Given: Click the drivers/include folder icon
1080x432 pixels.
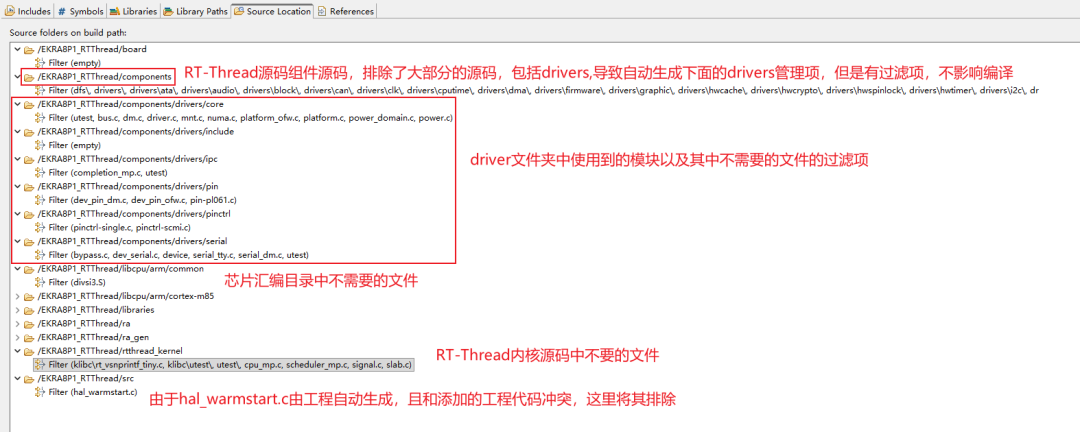Looking at the screenshot, I should (x=29, y=132).
